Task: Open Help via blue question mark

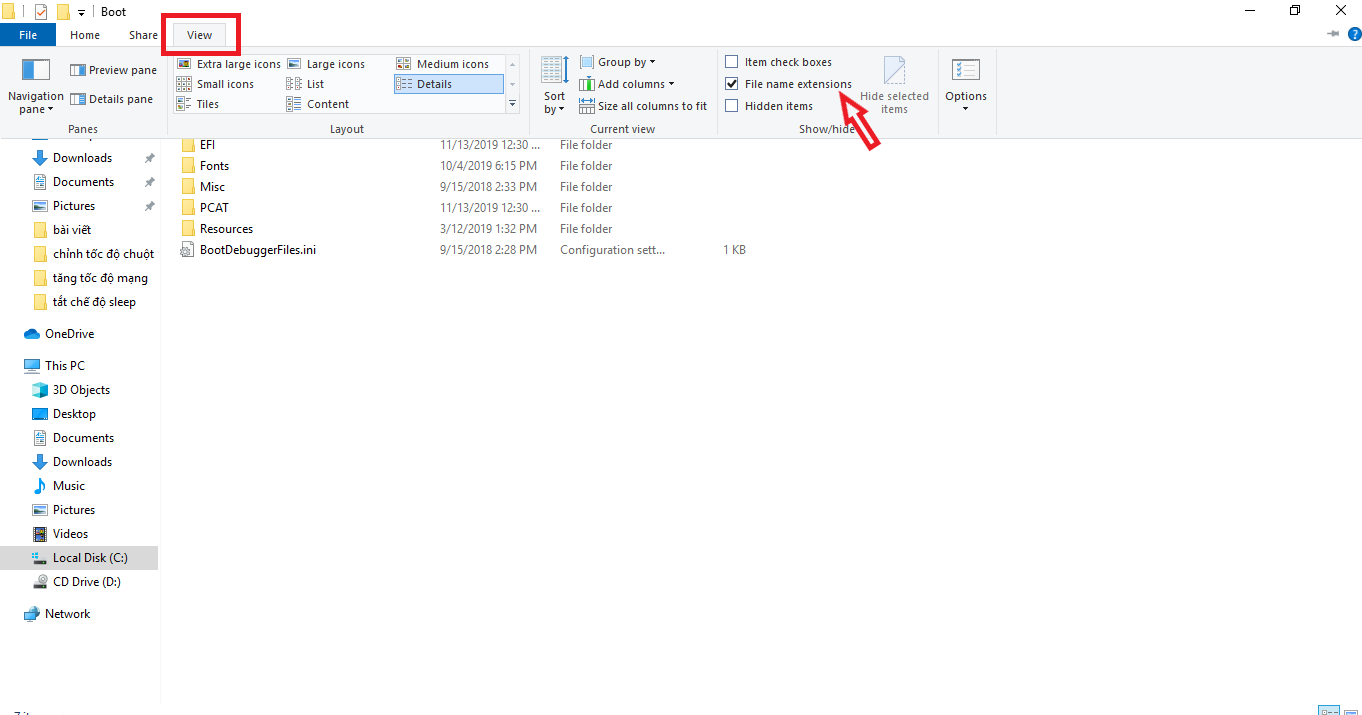Action: tap(1354, 35)
